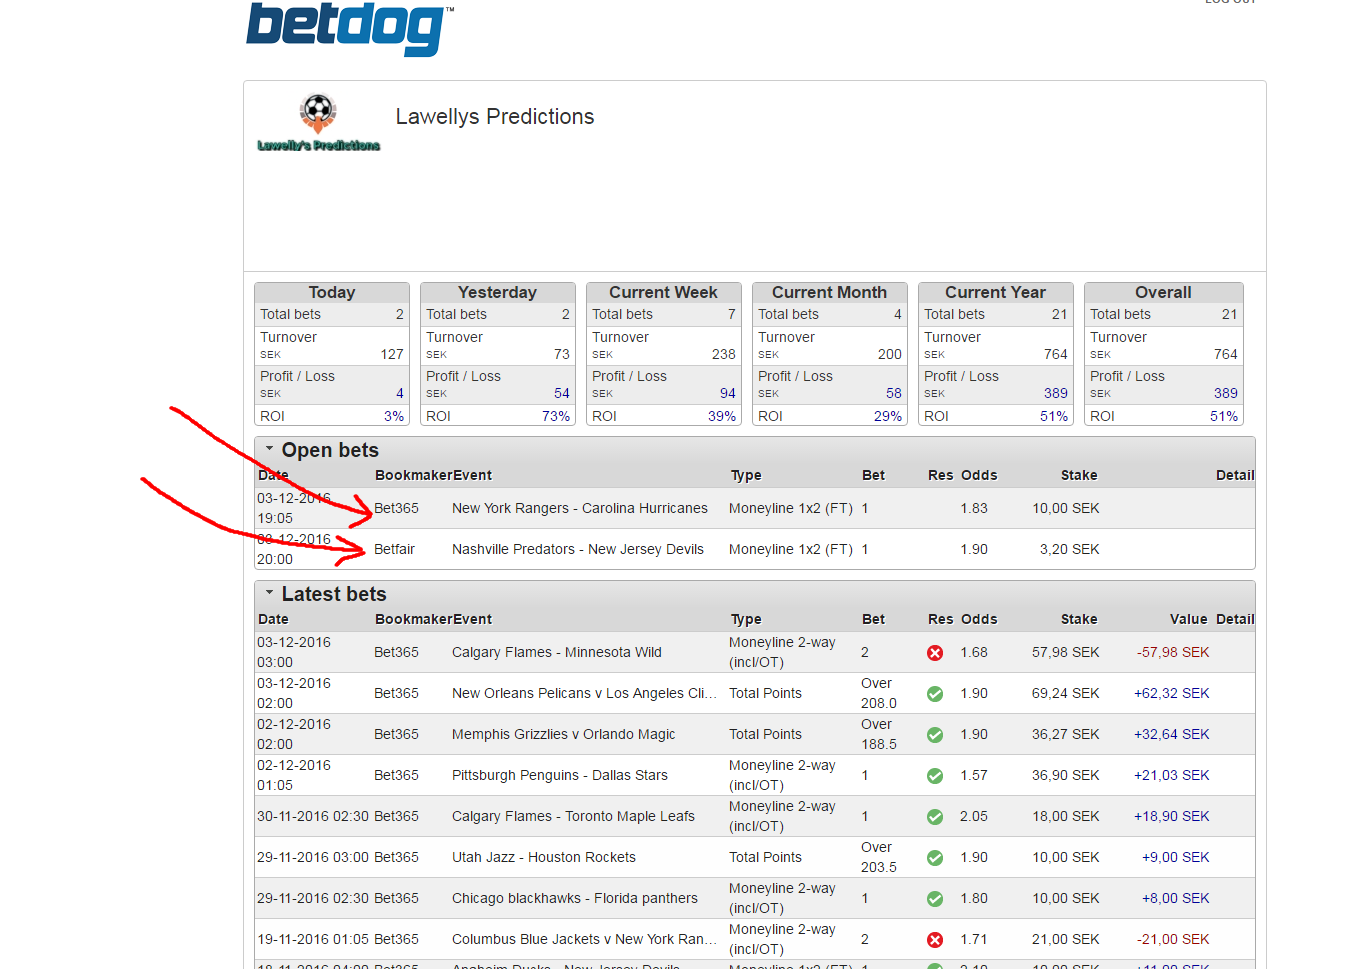Click the -57,98 SEK value
Viewport: 1359px width, 969px height.
click(x=1173, y=652)
